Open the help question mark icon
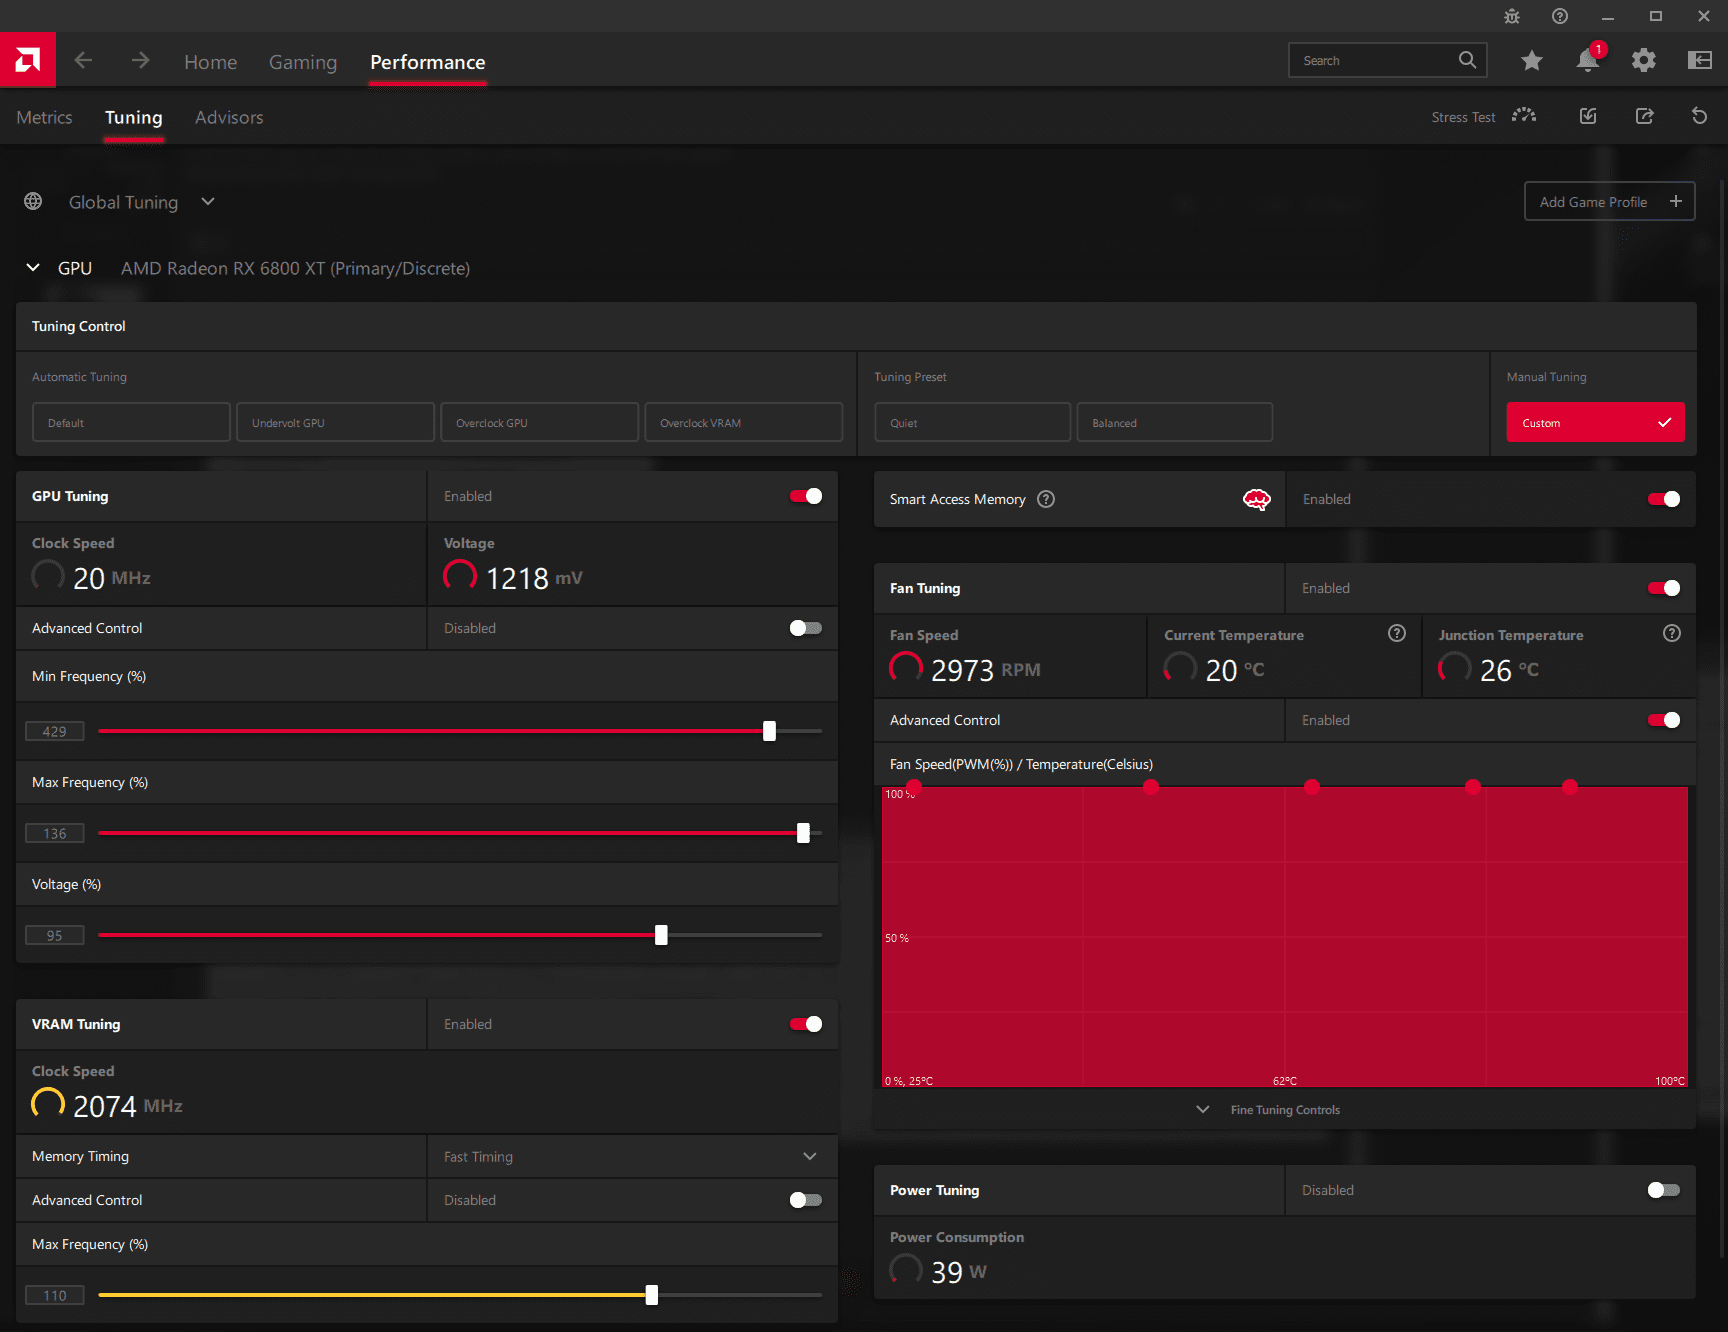 click(x=1560, y=16)
